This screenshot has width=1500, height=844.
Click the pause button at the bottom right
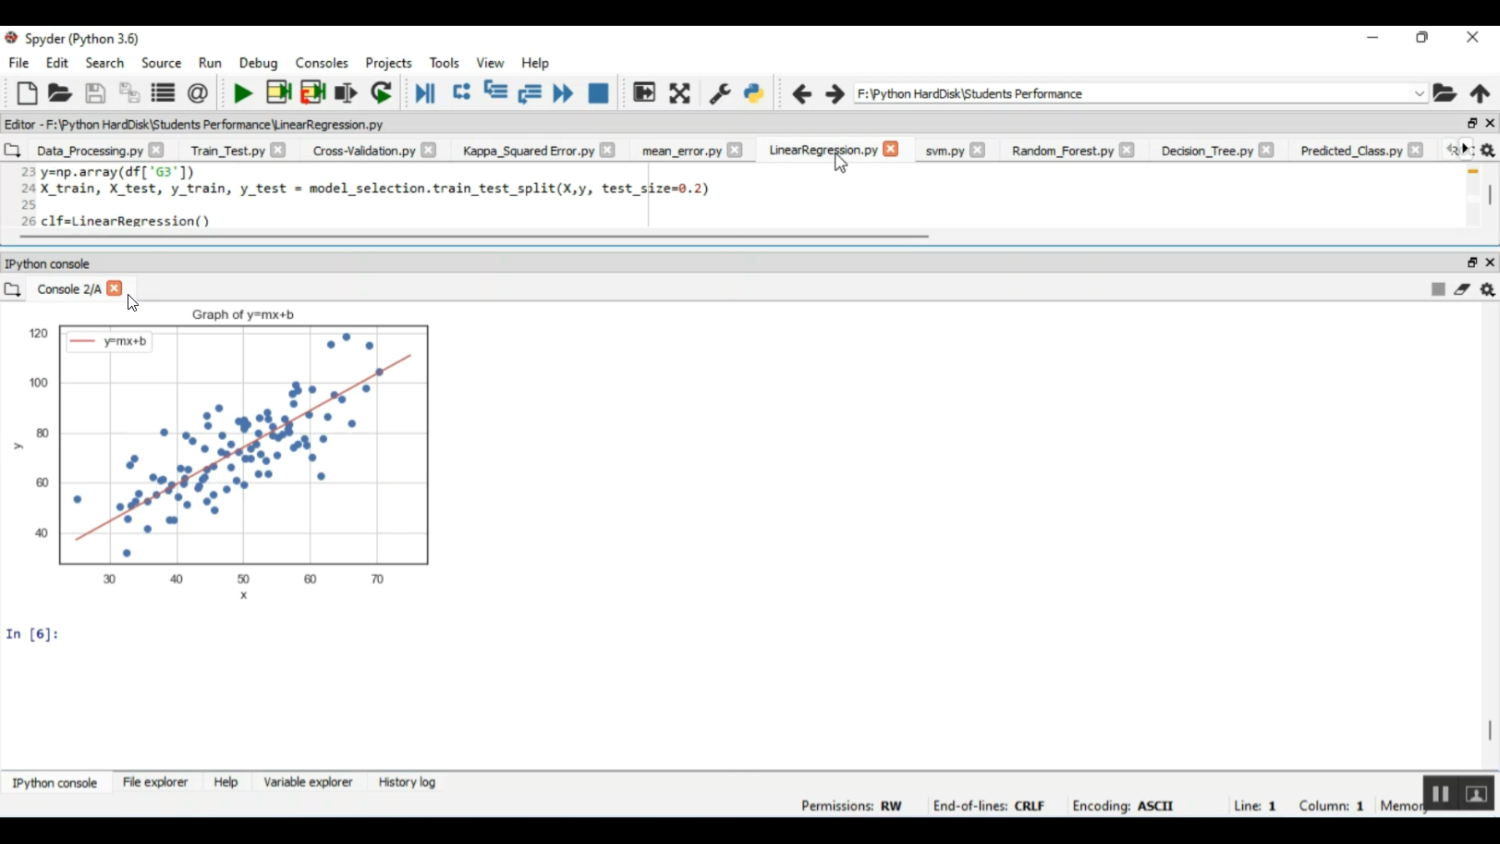pyautogui.click(x=1440, y=794)
